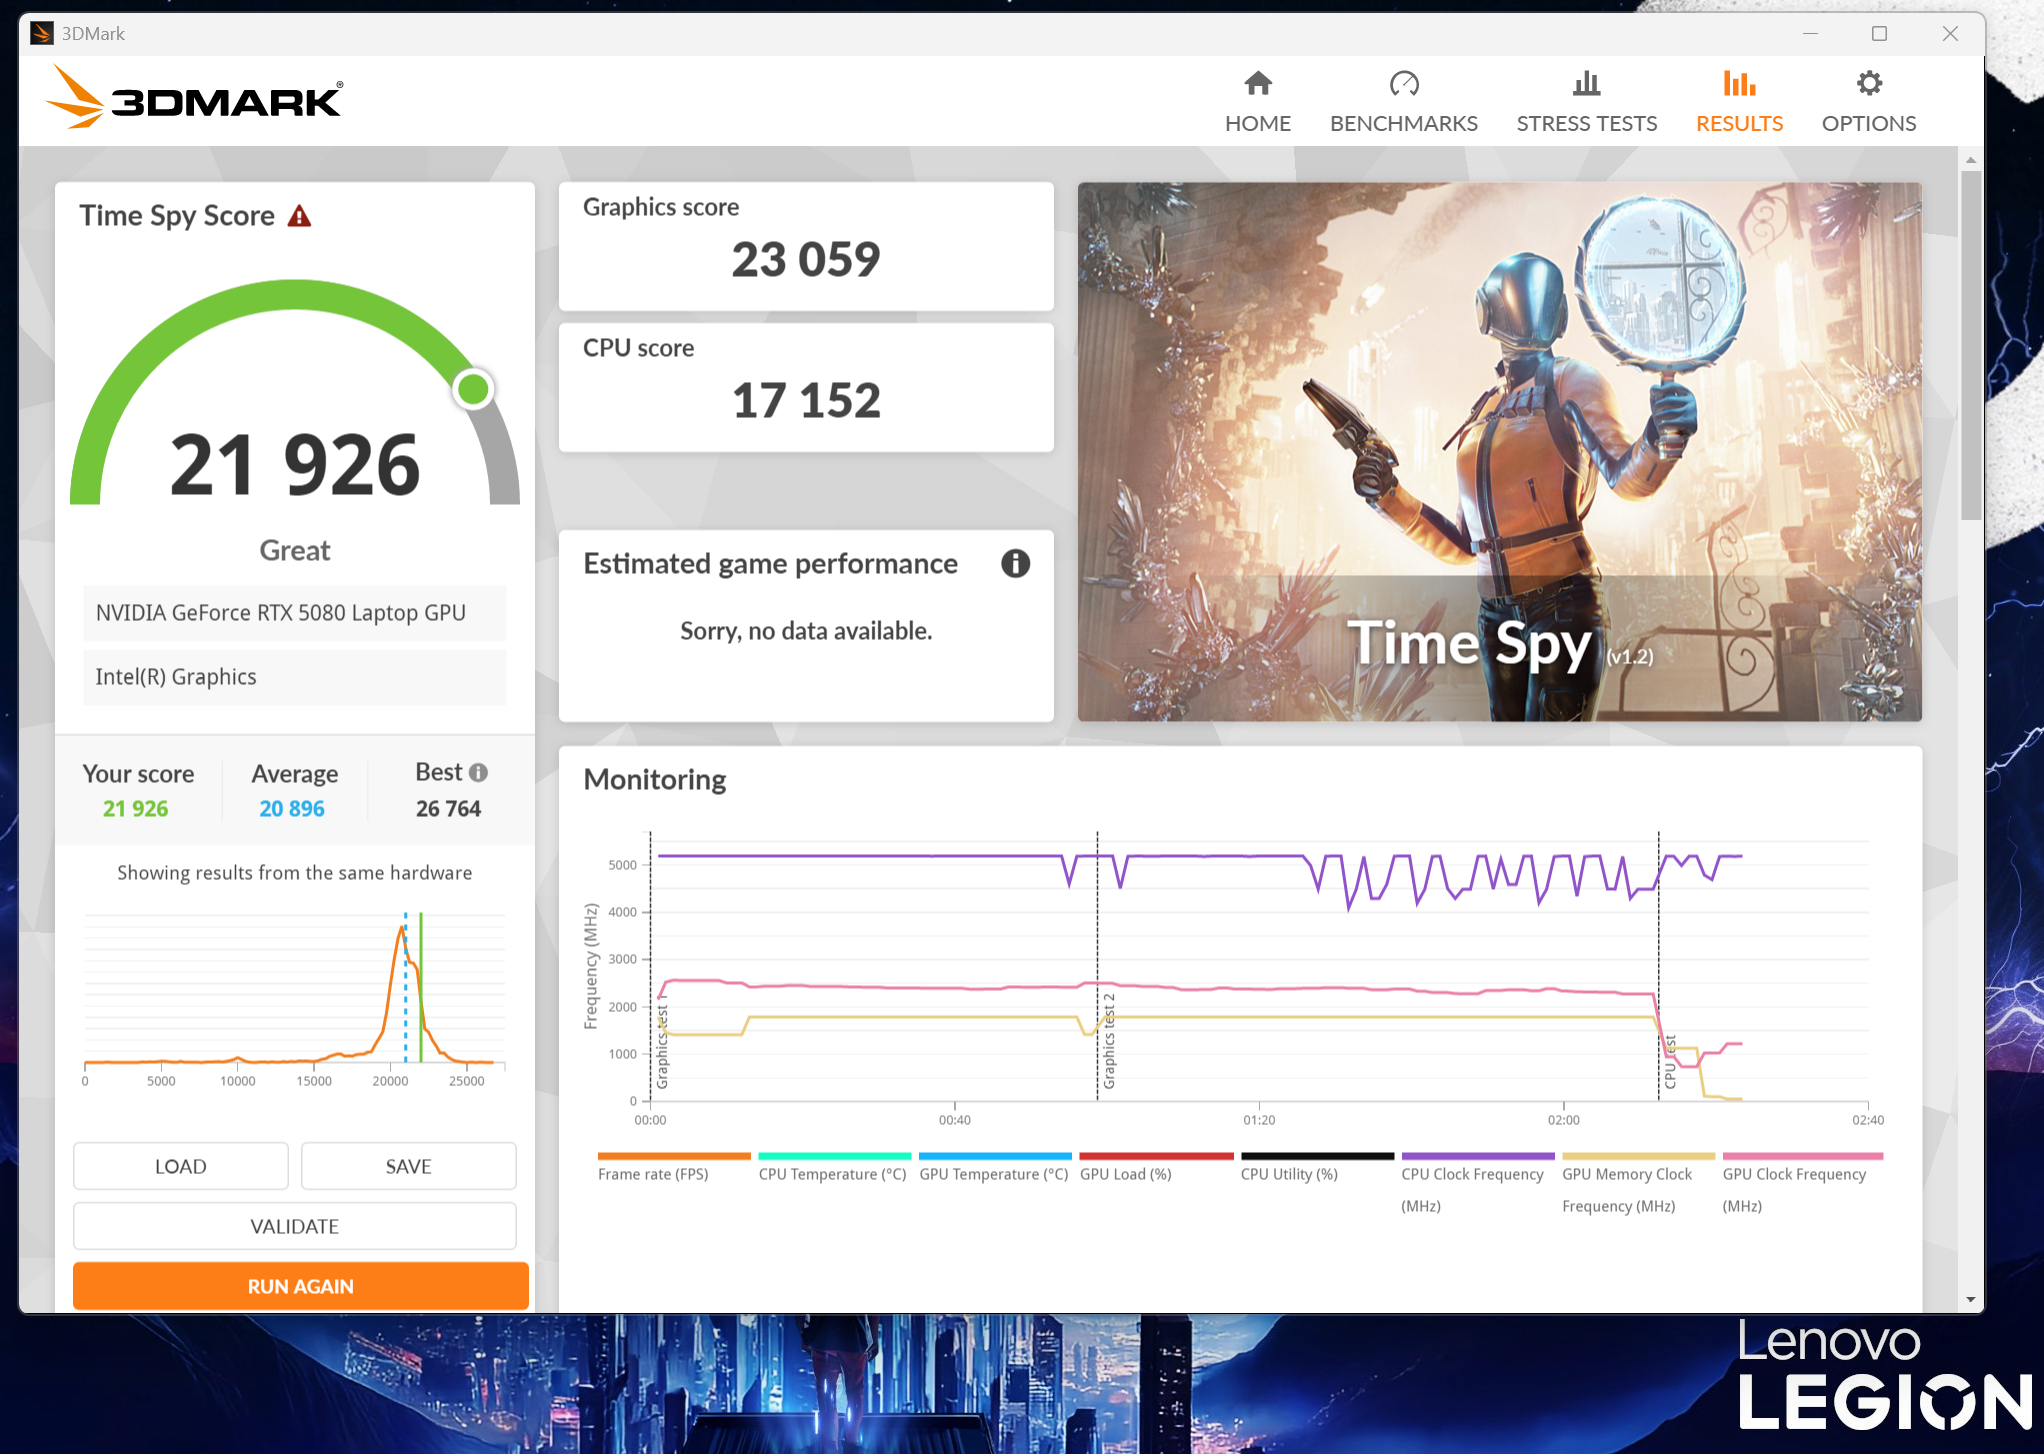Screen dimensions: 2044x1454
Task: Click the orange Results chart icon
Action: point(1740,83)
